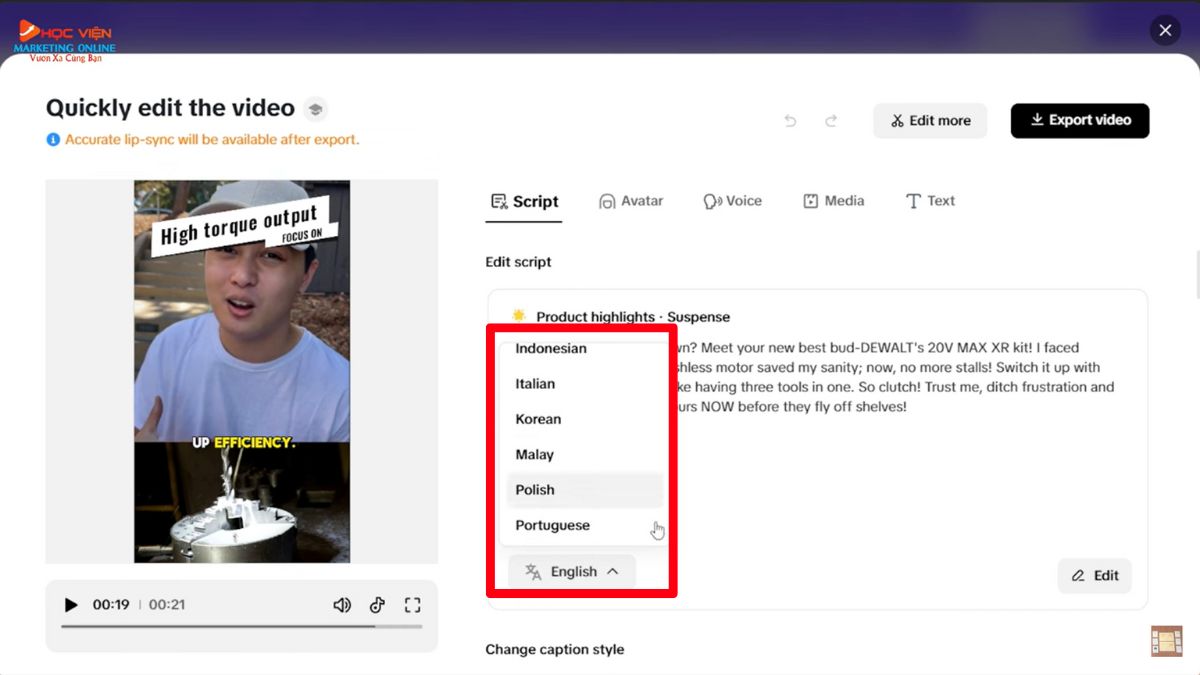Seek on the video progress bar
This screenshot has height=675, width=1200.
tap(241, 627)
